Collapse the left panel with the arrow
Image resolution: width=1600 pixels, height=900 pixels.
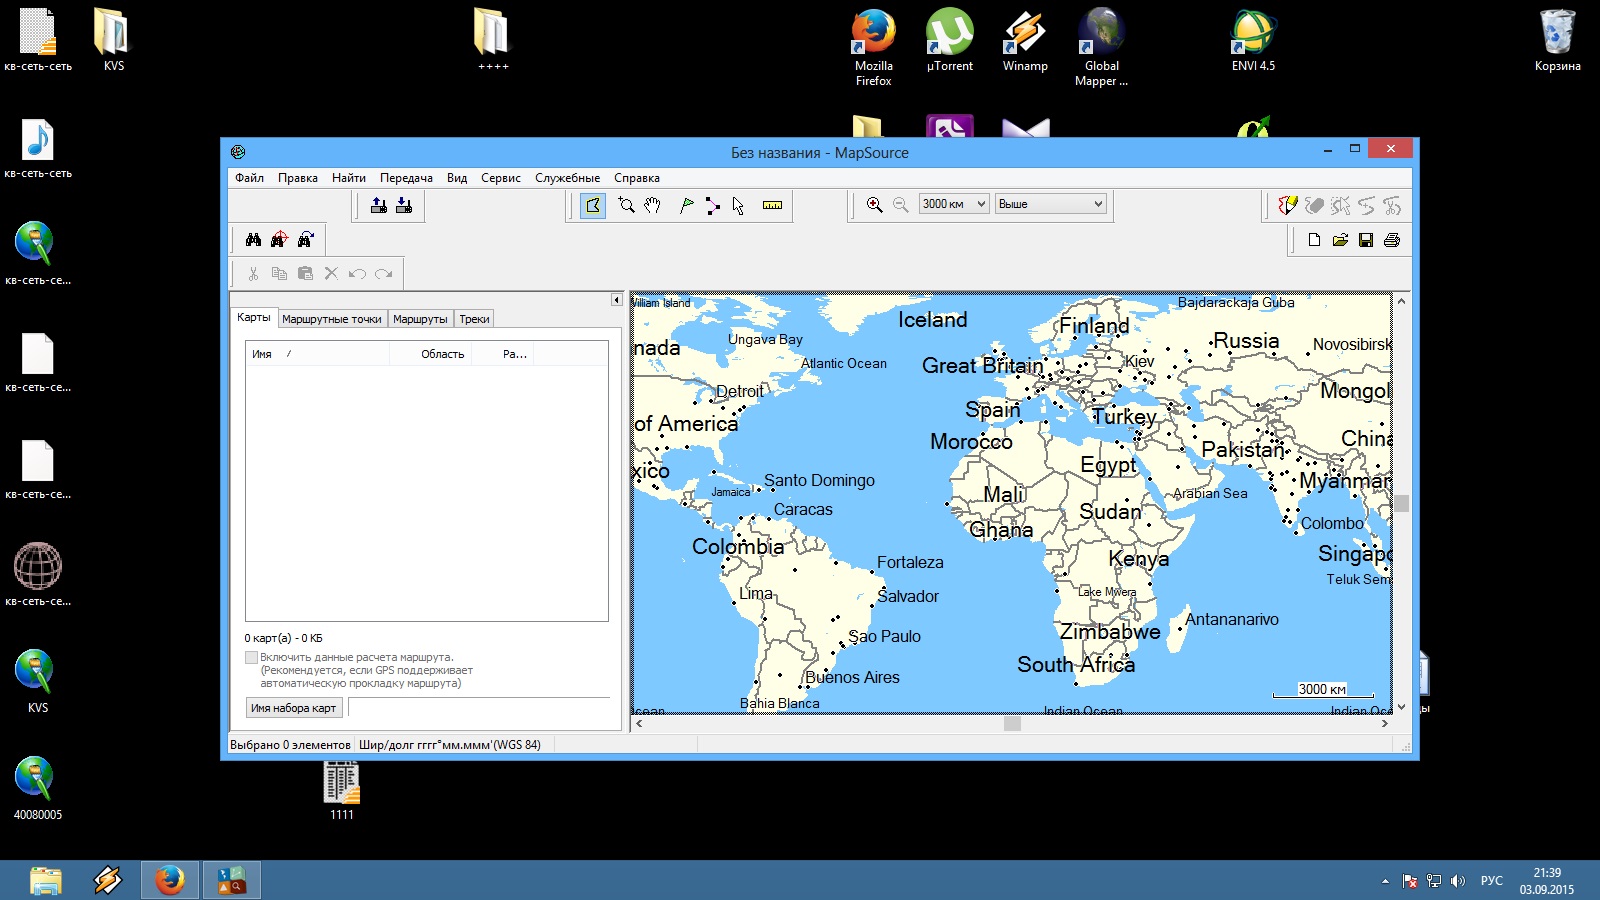click(616, 300)
